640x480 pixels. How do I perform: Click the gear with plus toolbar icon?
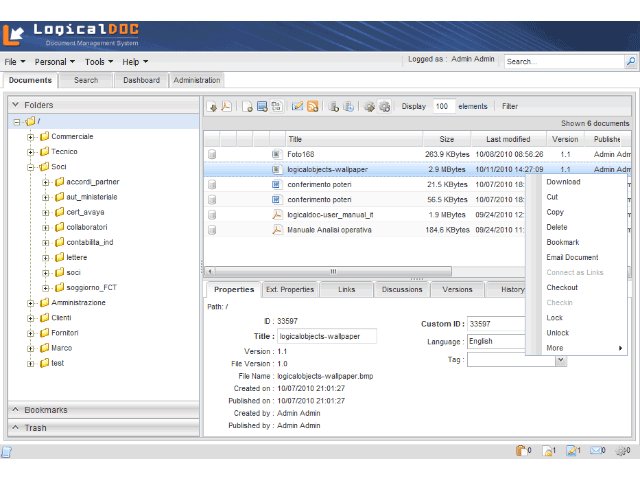[384, 107]
